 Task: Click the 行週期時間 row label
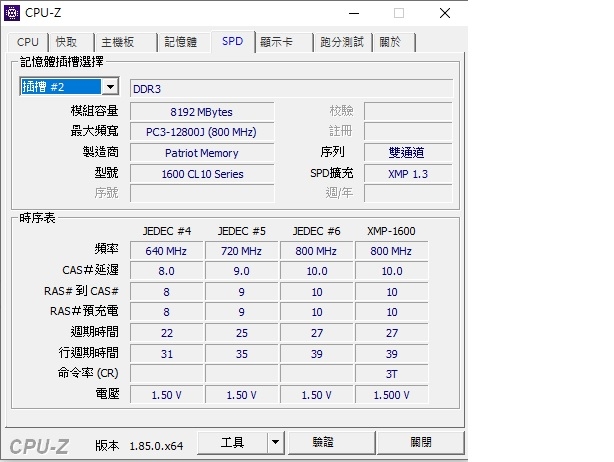(x=89, y=352)
